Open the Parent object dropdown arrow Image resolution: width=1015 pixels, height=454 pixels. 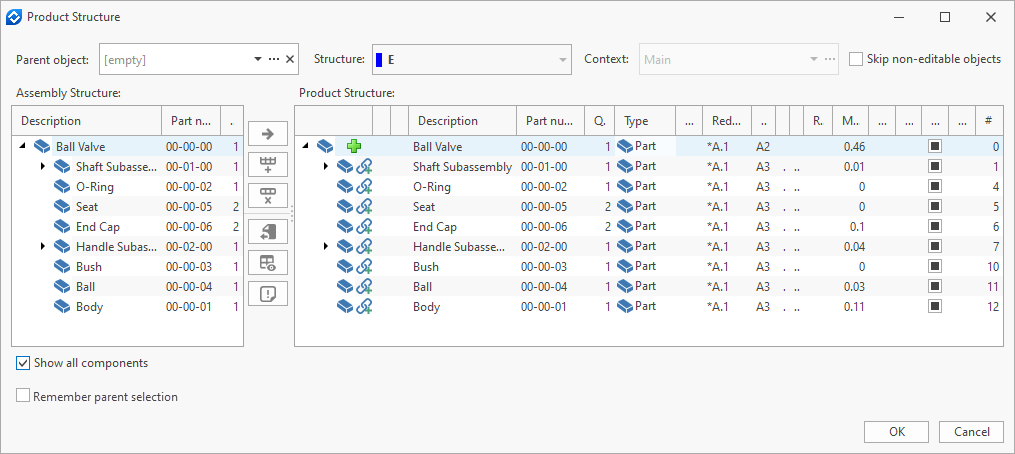coord(258,60)
